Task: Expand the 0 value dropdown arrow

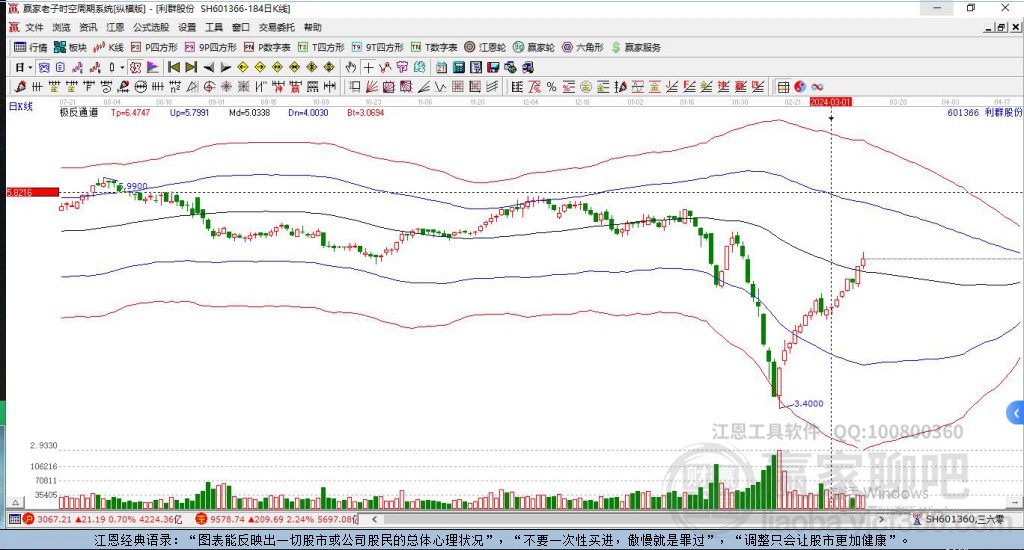Action: click(x=122, y=67)
